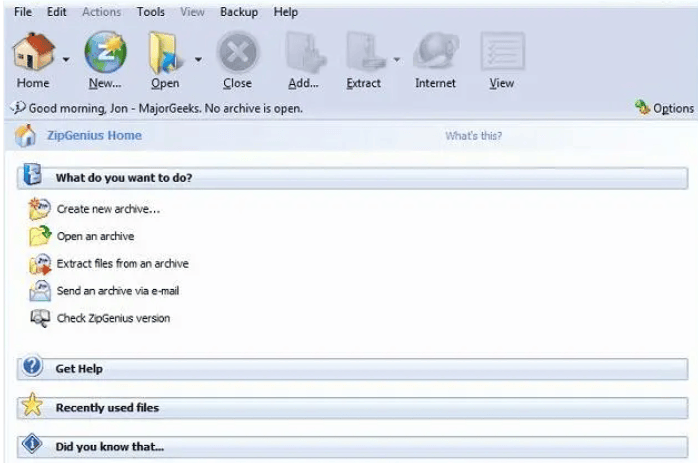Click the ZipGenius Home house icon
698x463 pixels.
coord(25,135)
